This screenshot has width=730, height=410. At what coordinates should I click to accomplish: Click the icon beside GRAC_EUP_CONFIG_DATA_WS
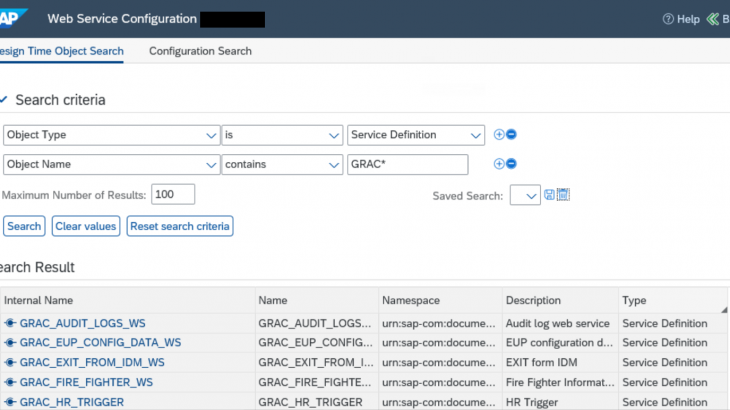[x=10, y=343]
